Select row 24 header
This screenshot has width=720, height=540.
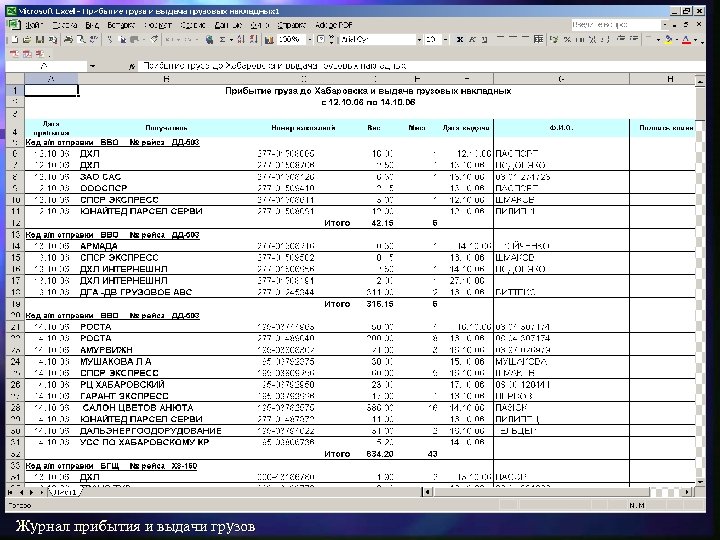(15, 361)
